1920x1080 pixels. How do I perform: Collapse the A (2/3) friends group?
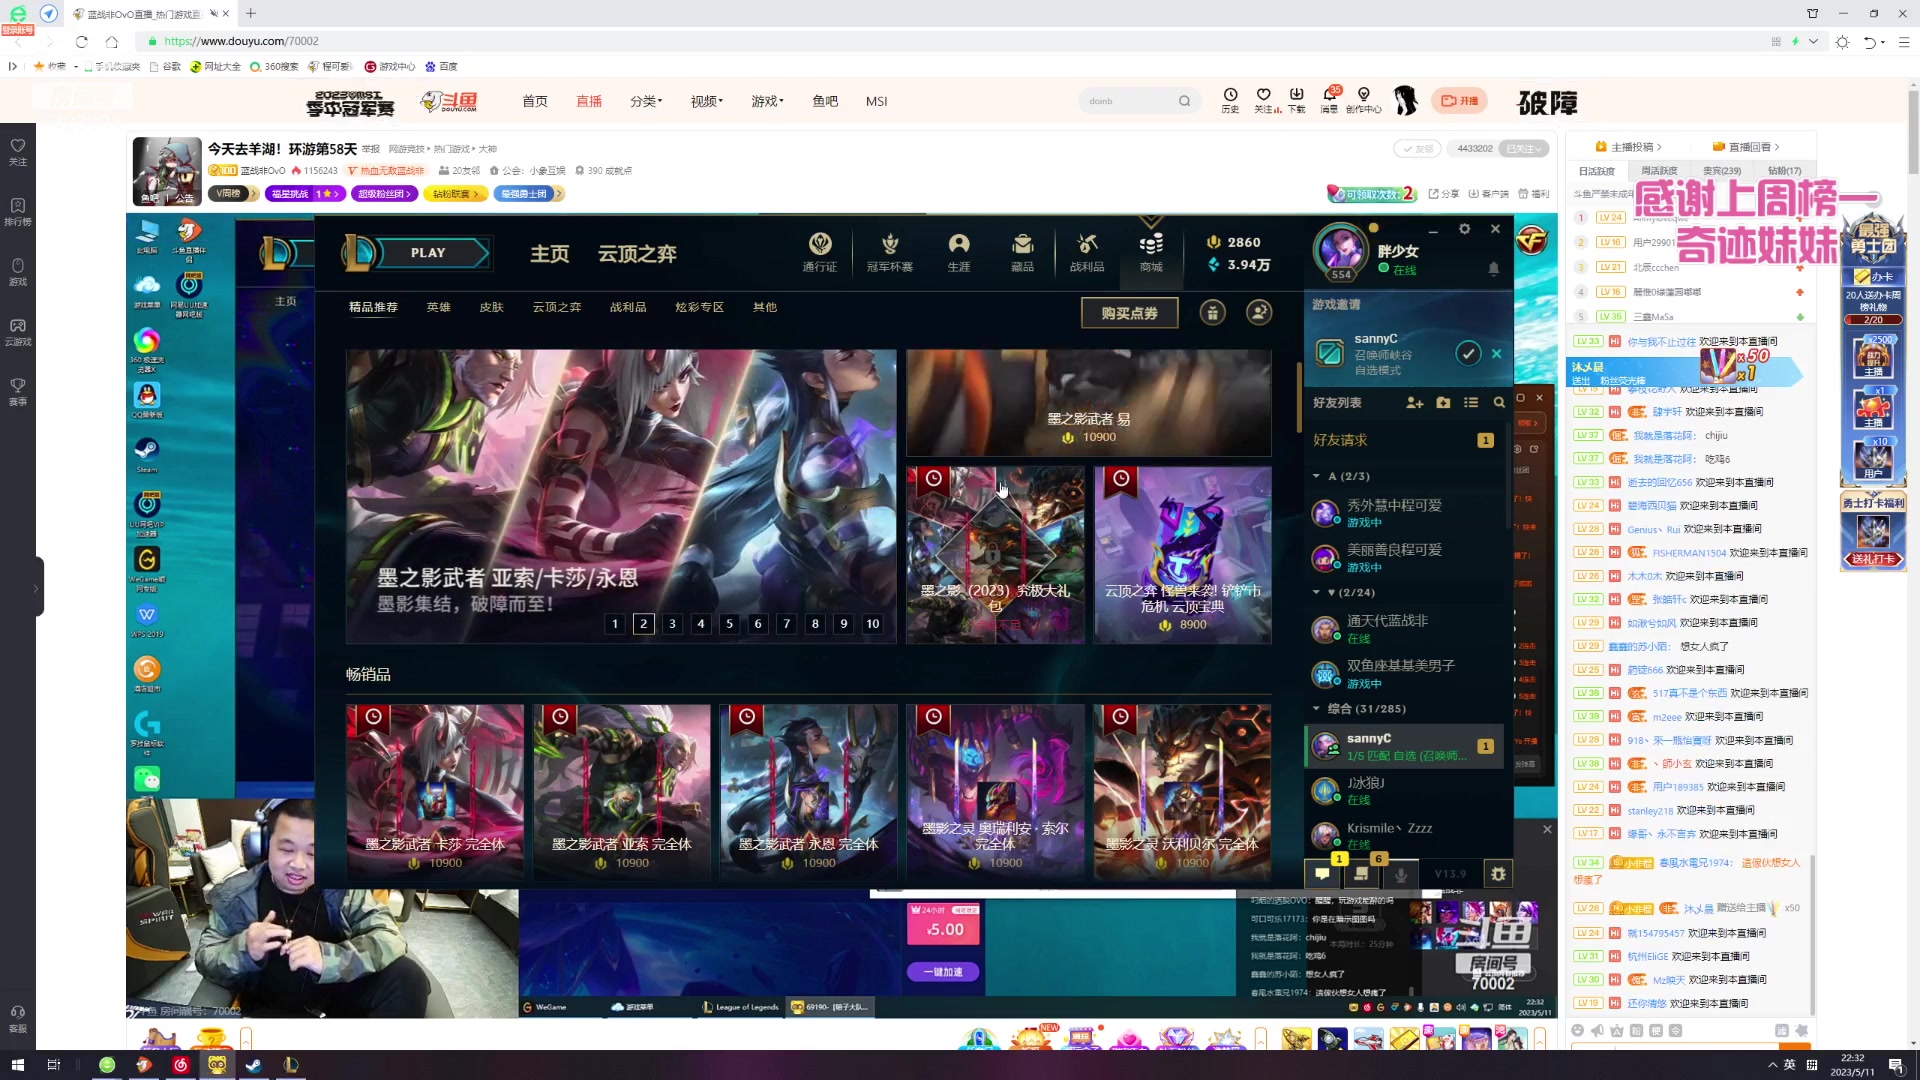point(1317,476)
